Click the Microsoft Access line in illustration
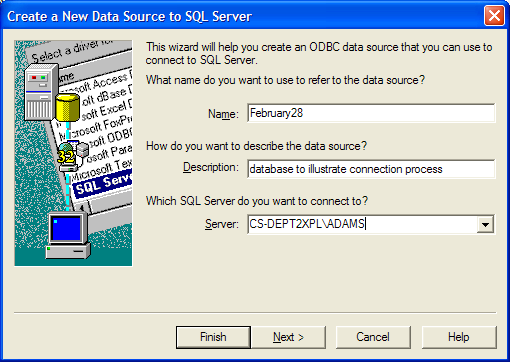Screen dimensions: 510x362 click(98, 83)
